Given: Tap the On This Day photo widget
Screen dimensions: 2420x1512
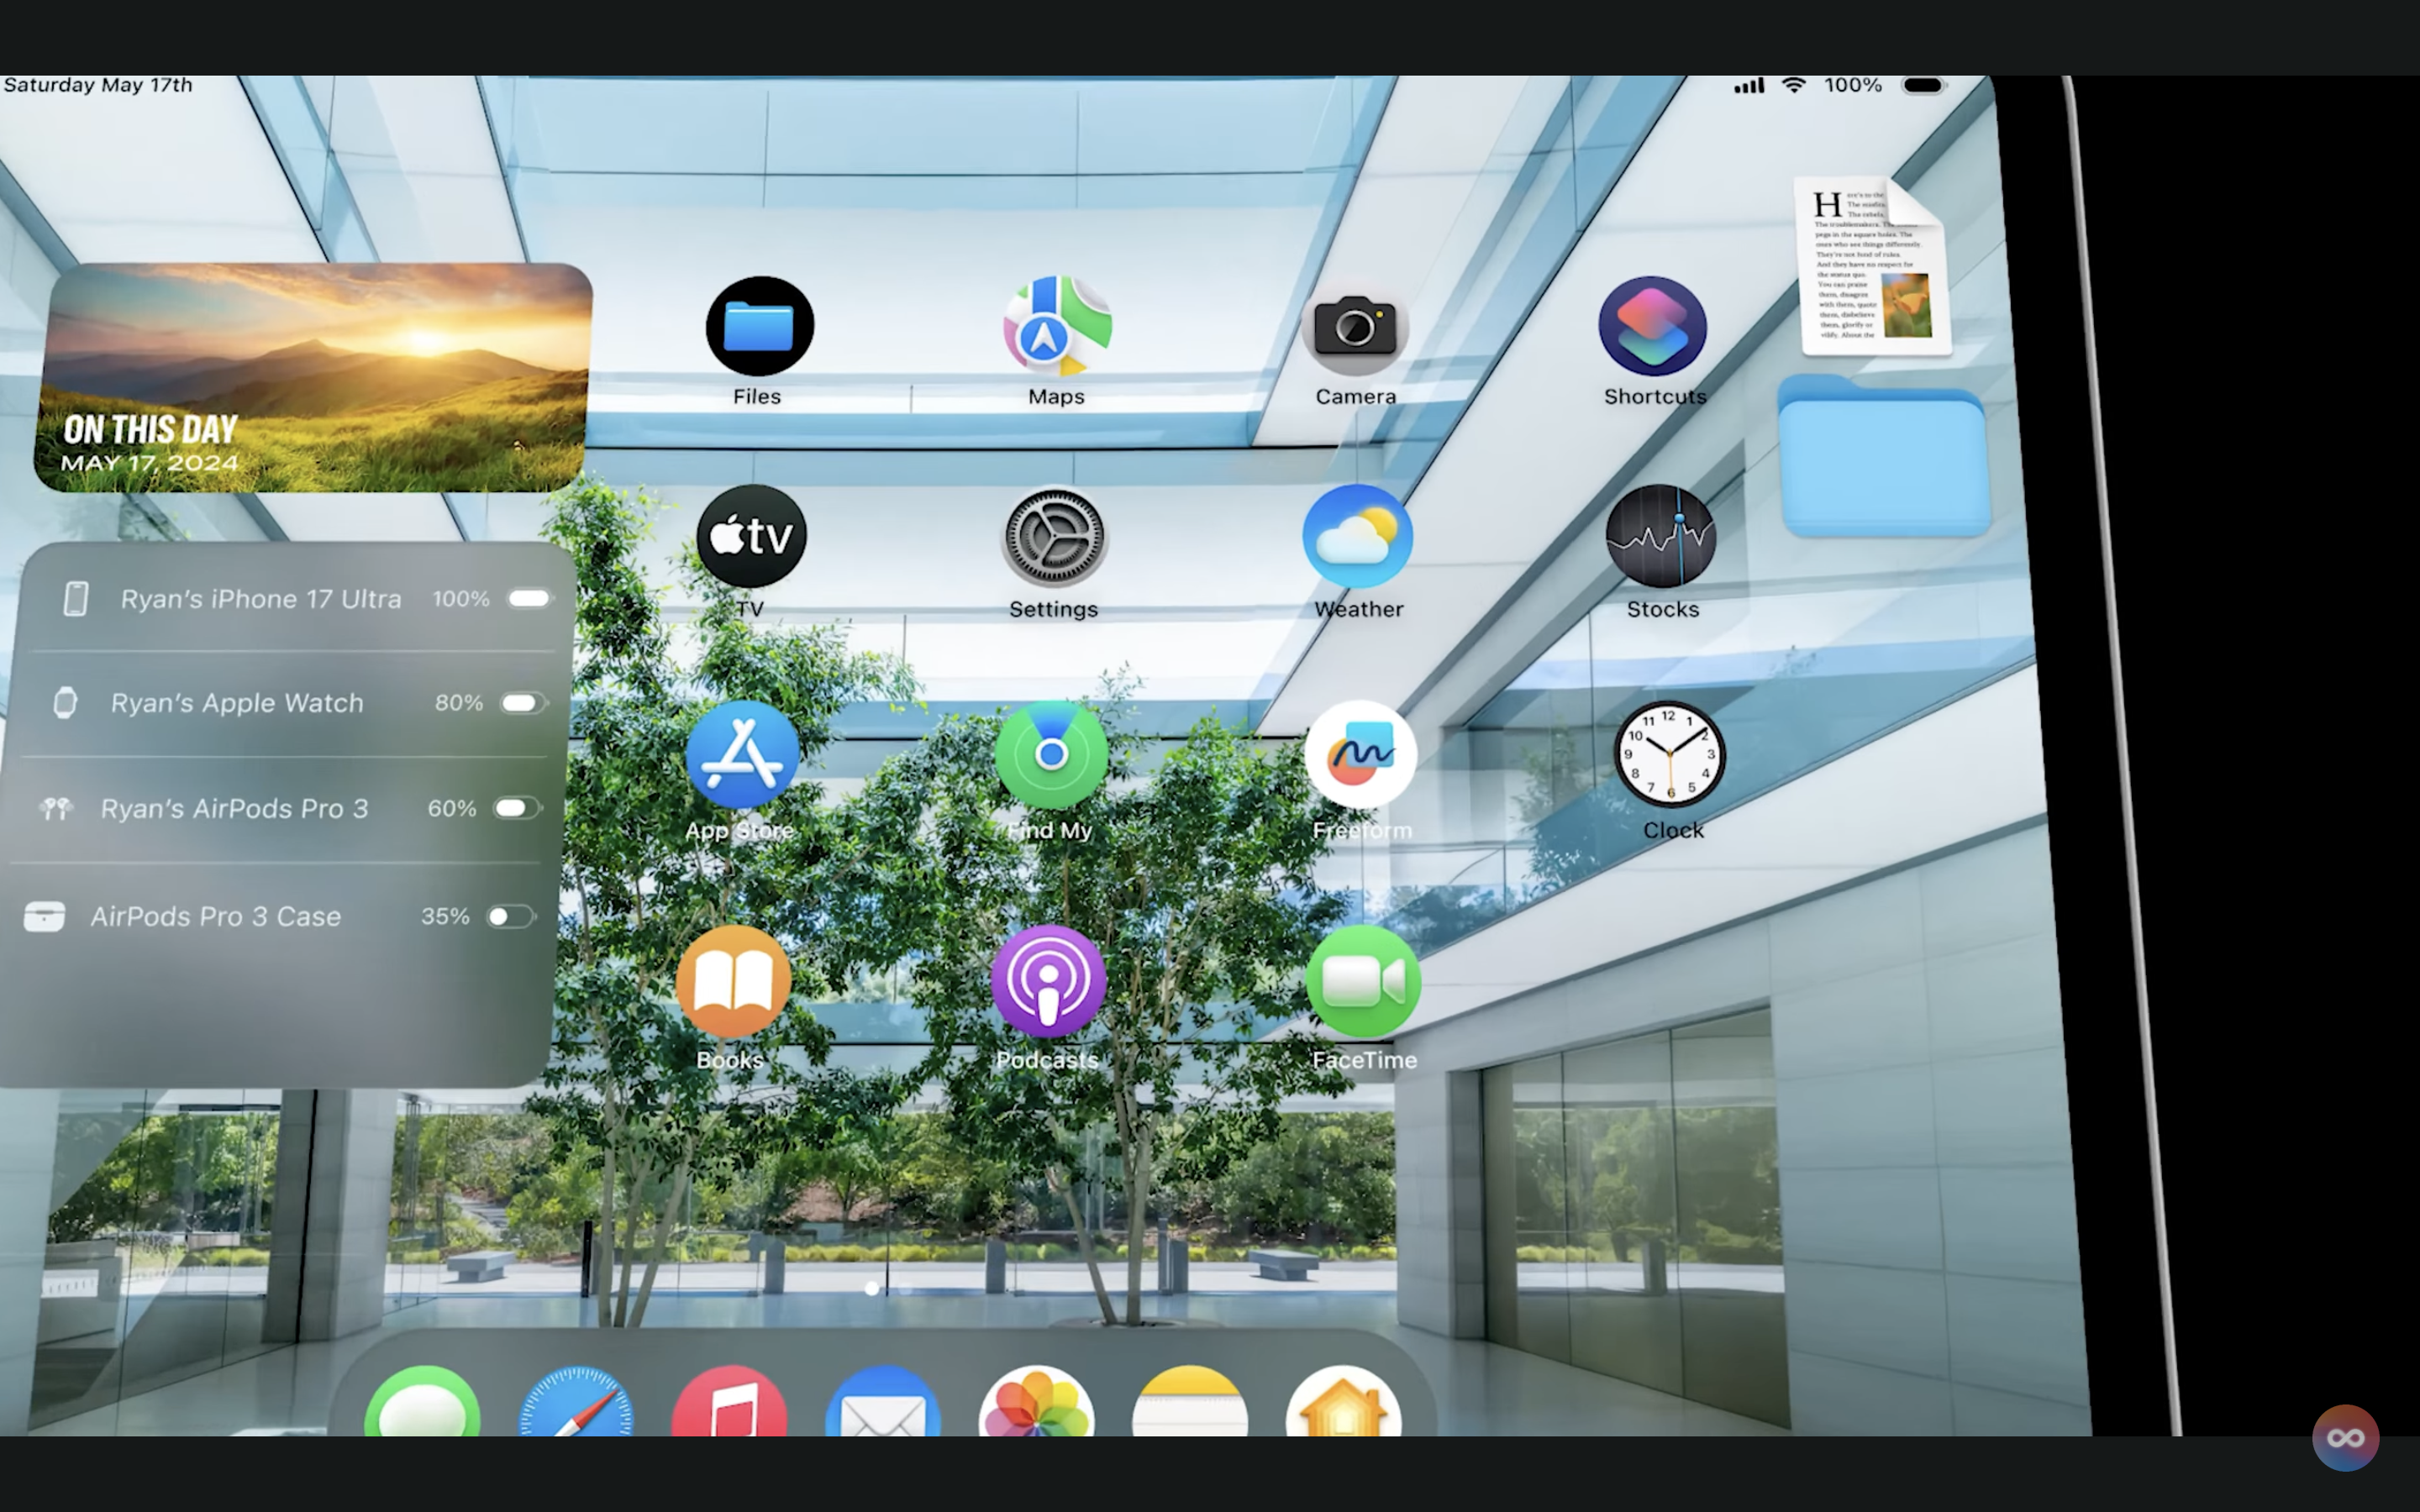Looking at the screenshot, I should (312, 378).
